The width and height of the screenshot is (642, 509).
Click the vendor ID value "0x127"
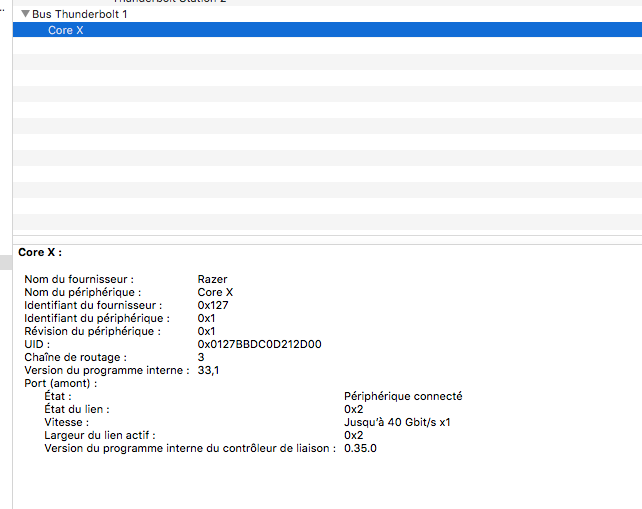point(213,305)
